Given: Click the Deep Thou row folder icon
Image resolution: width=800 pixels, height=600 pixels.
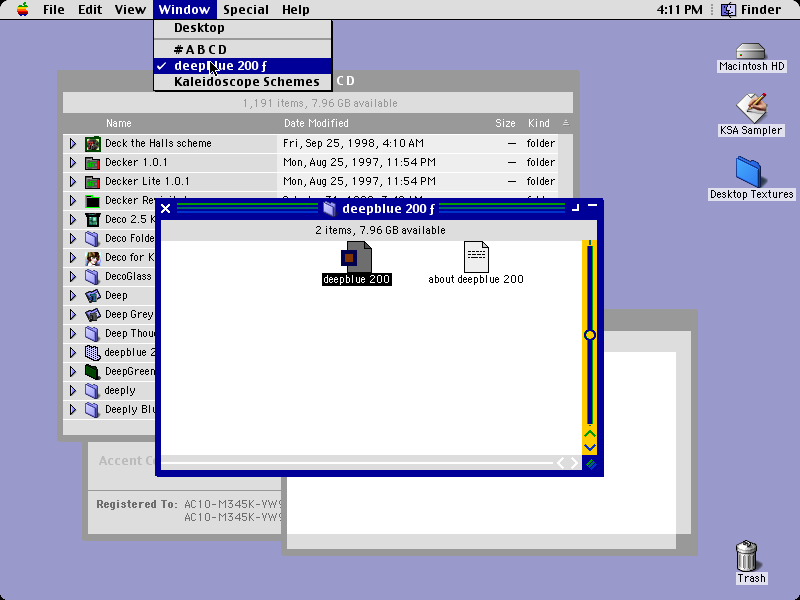Looking at the screenshot, I should click(x=92, y=334).
